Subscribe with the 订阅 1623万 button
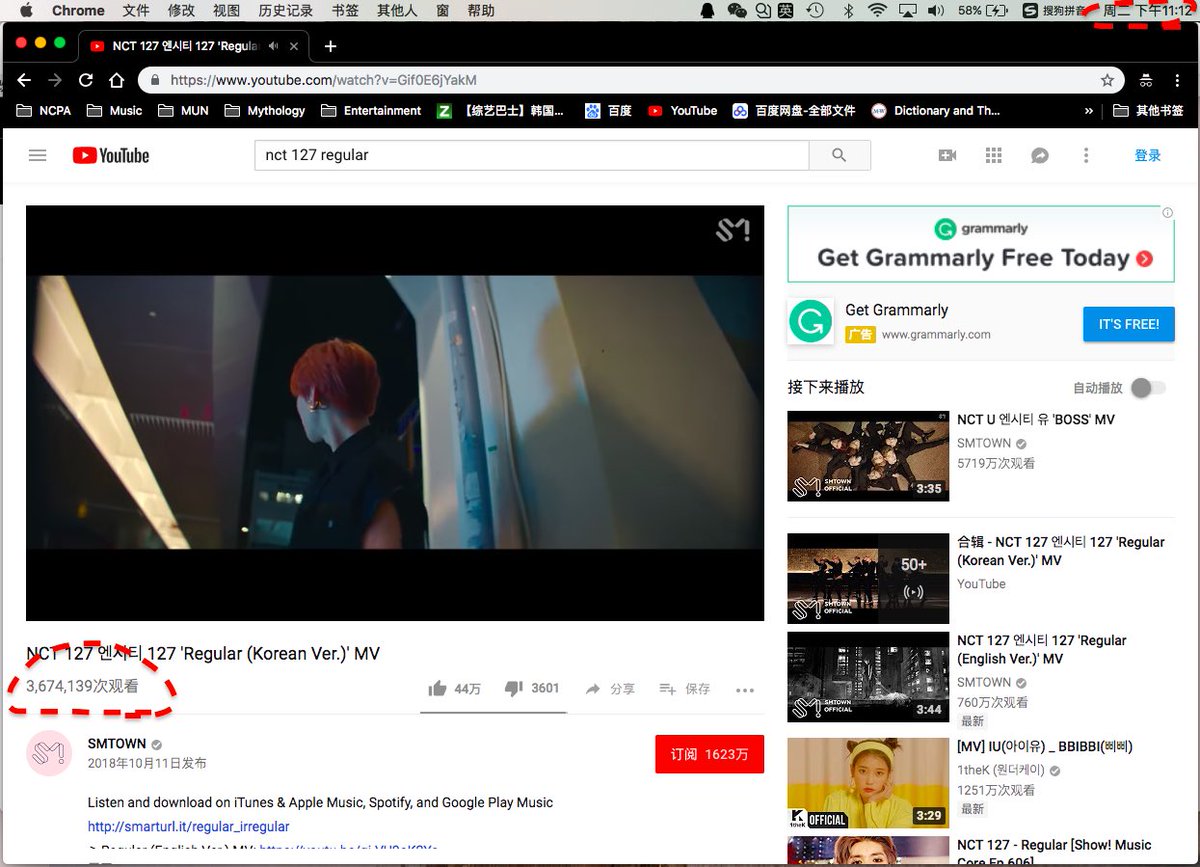Viewport: 1200px width, 867px height. [x=710, y=754]
